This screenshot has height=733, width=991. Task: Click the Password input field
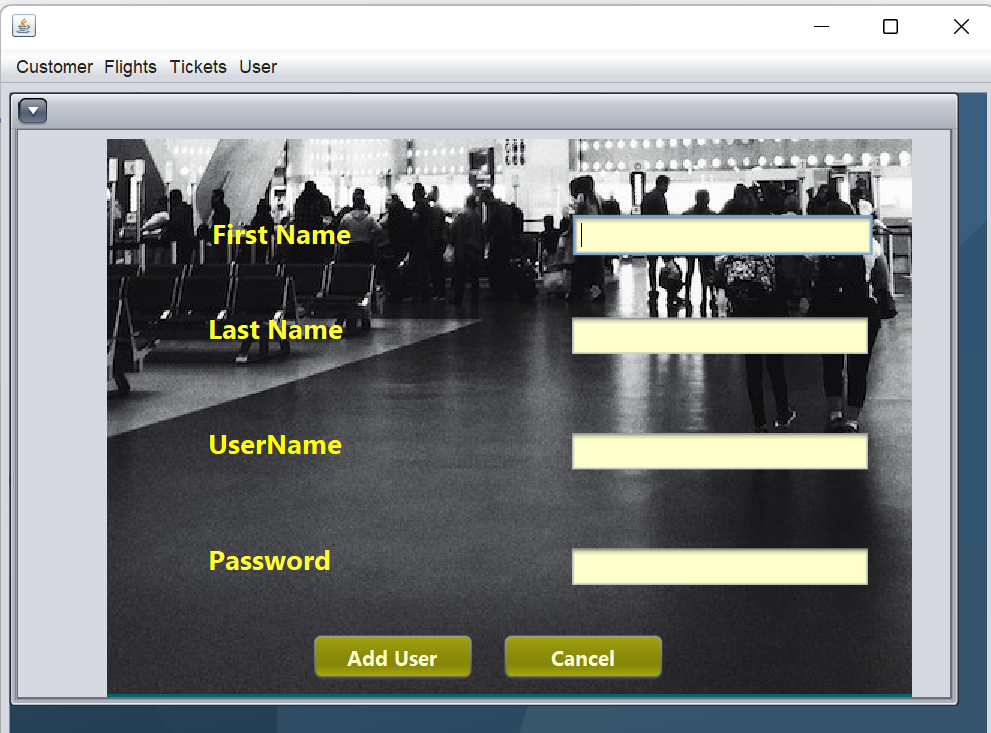pyautogui.click(x=719, y=567)
